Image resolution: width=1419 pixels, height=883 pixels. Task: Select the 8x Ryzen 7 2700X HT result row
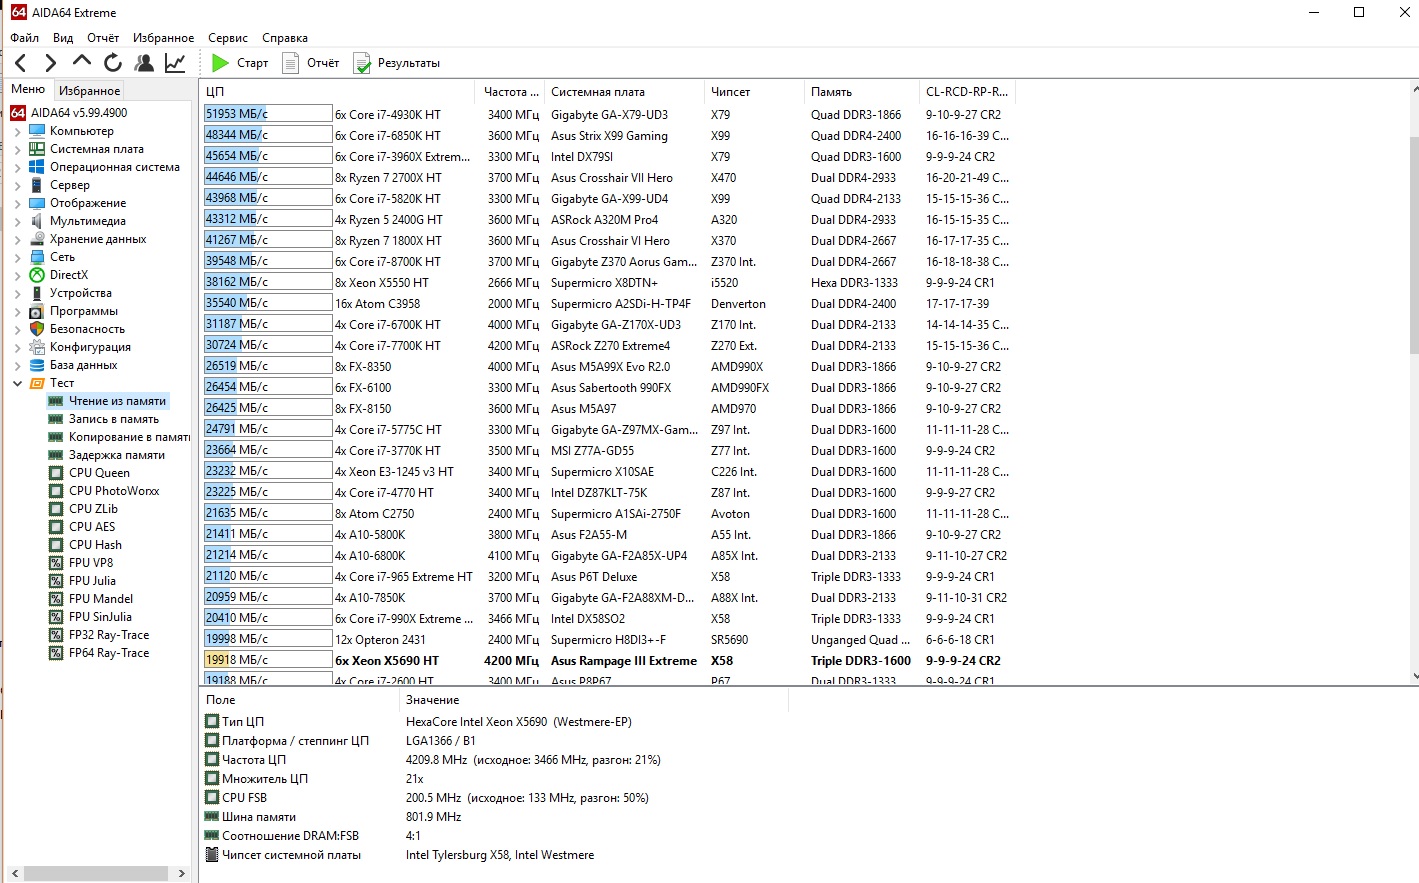pos(608,177)
